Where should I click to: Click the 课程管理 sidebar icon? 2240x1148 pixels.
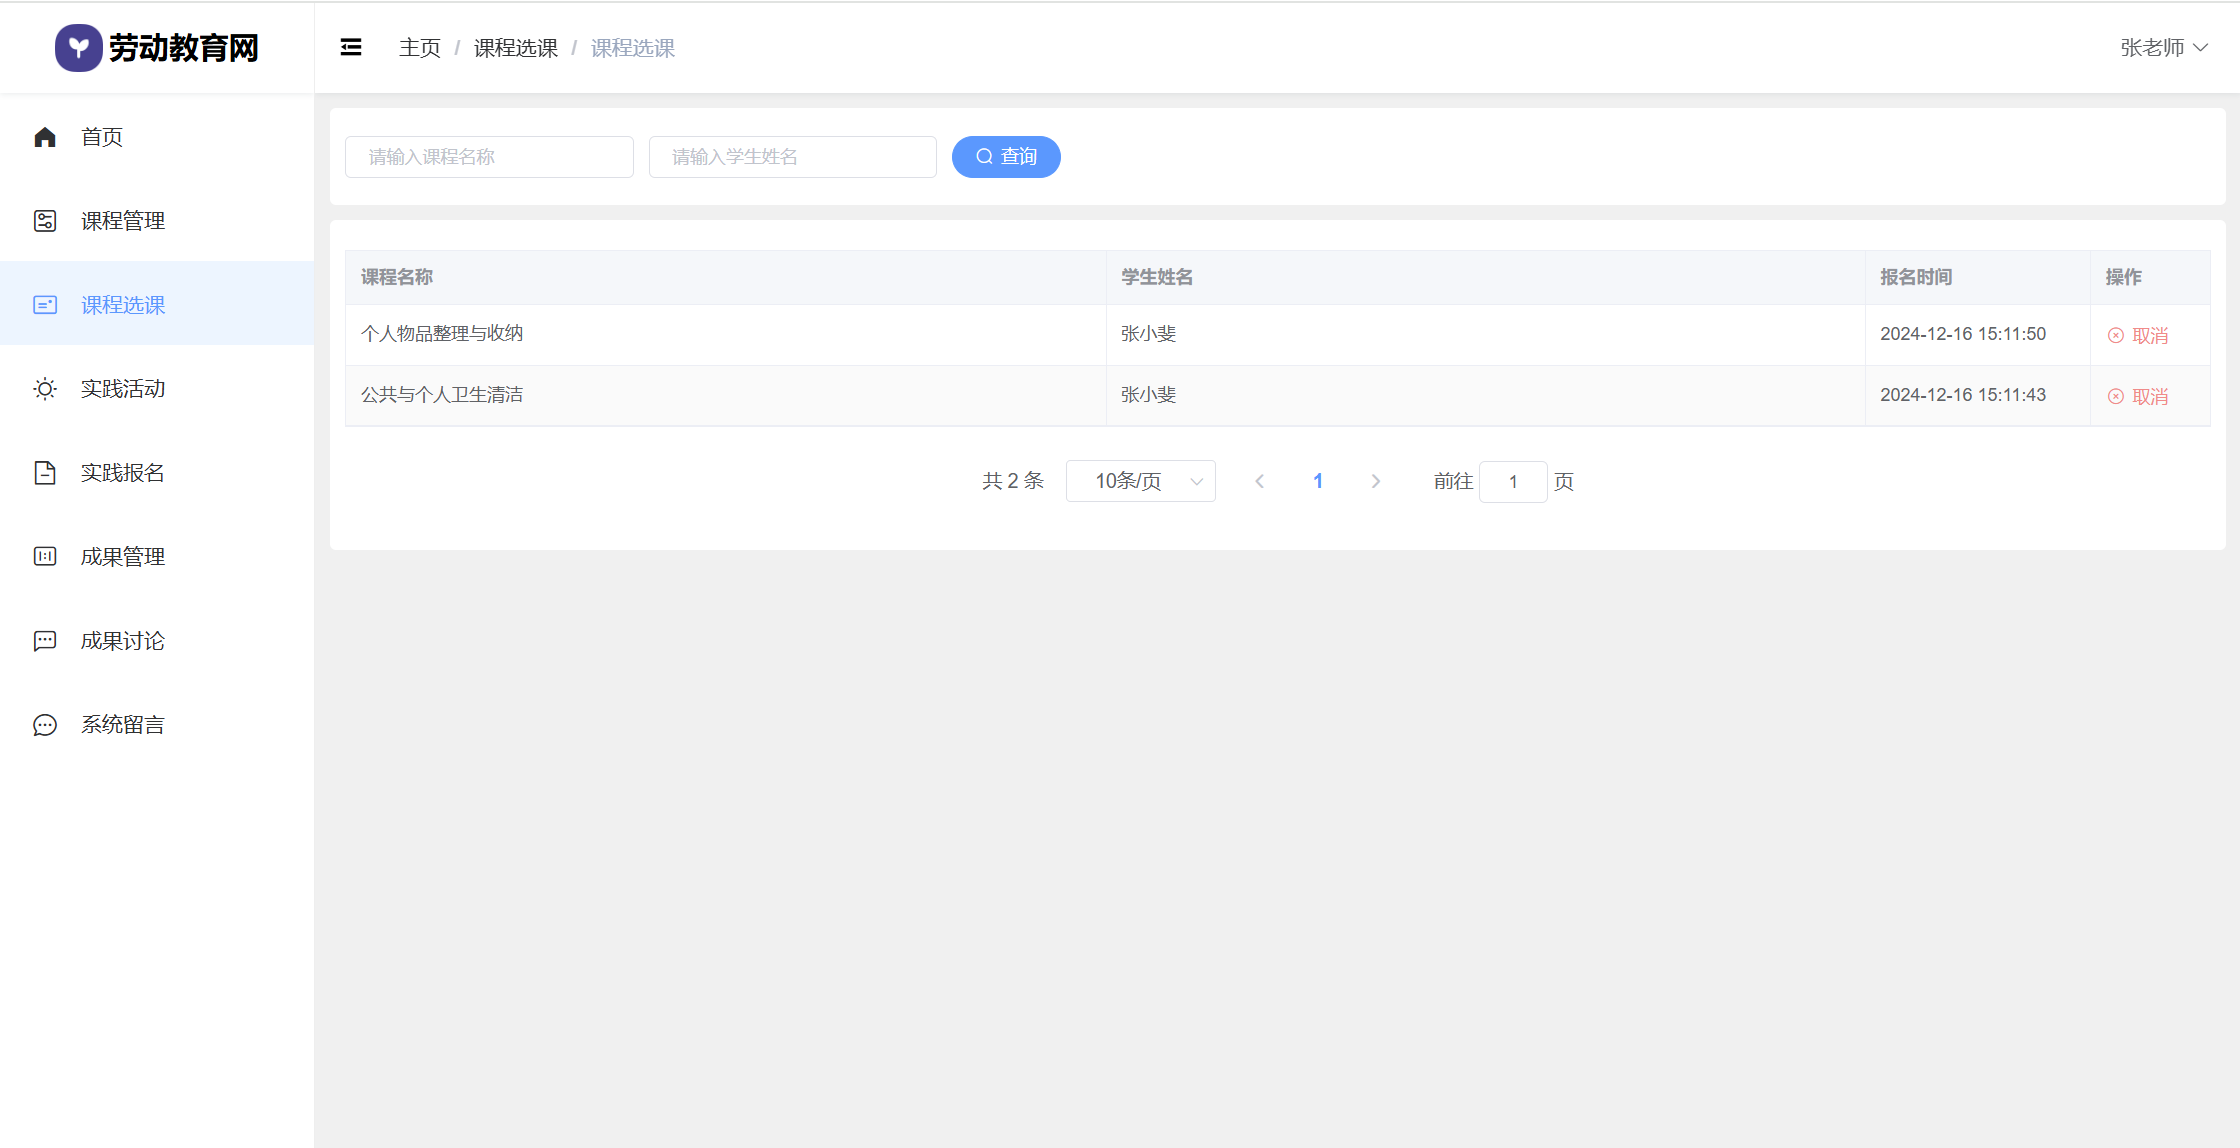click(x=45, y=221)
